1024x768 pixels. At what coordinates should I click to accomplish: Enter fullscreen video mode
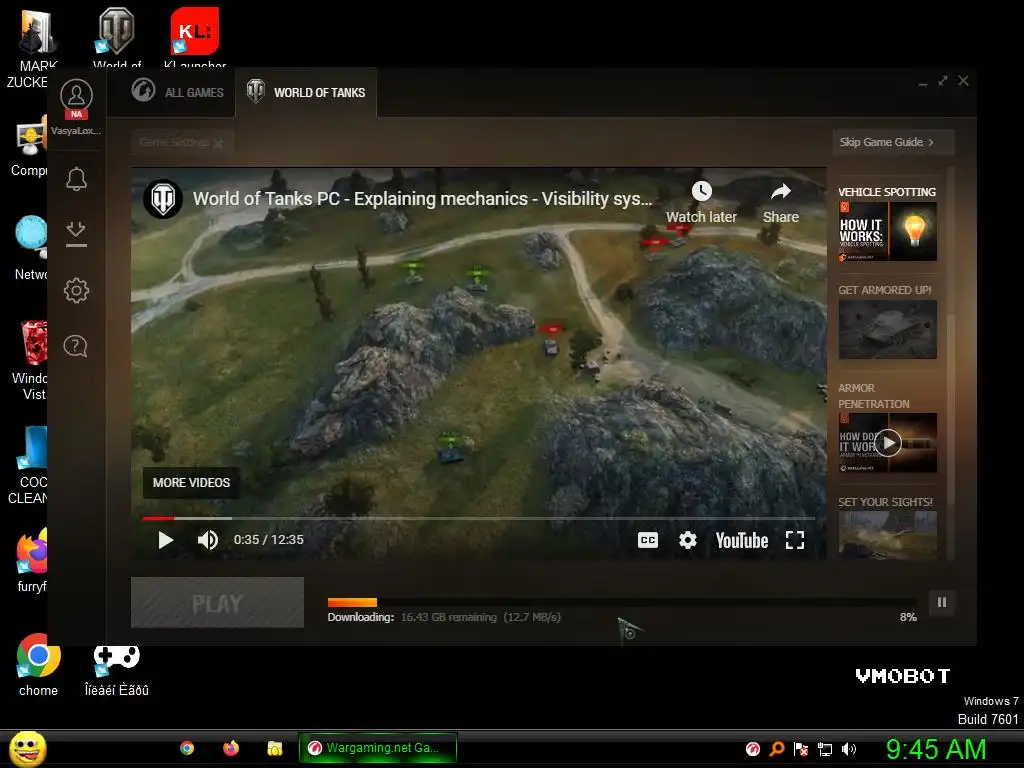point(795,540)
